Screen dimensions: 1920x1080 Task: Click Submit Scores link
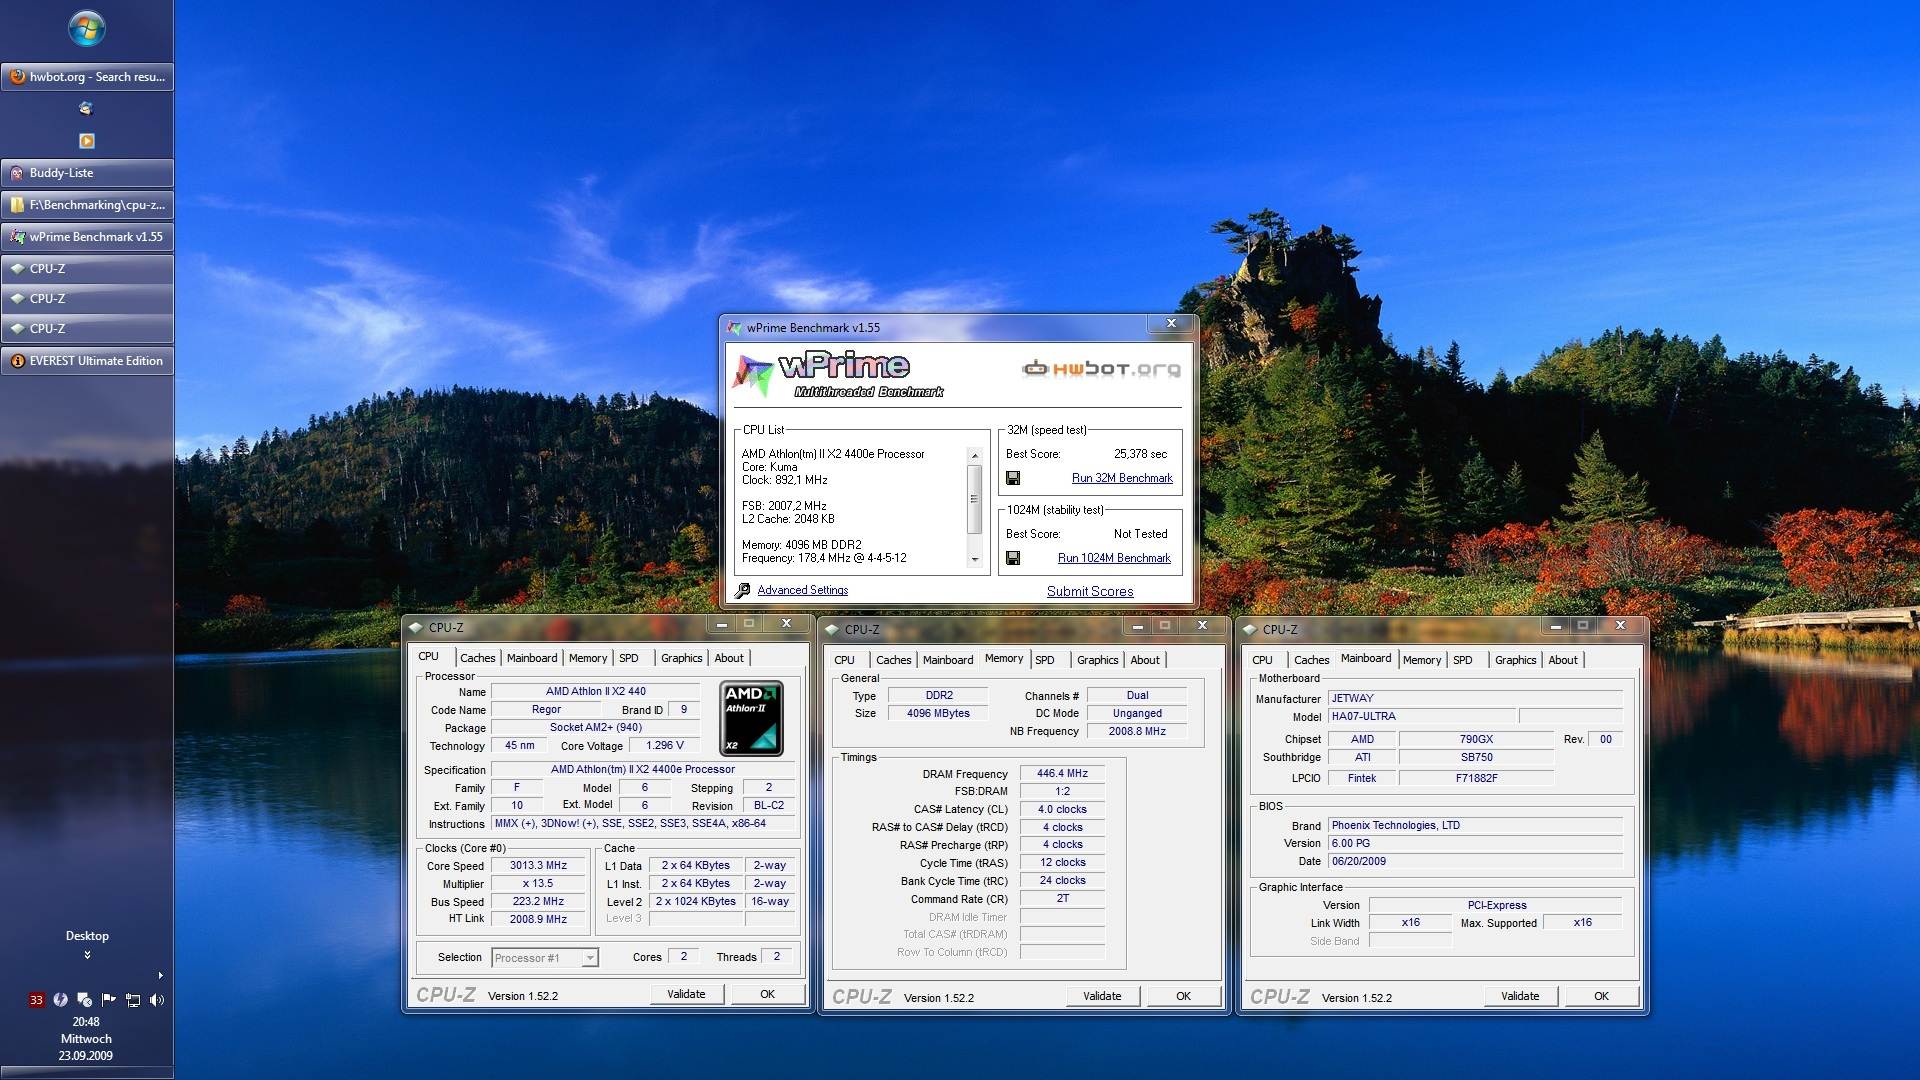1090,592
